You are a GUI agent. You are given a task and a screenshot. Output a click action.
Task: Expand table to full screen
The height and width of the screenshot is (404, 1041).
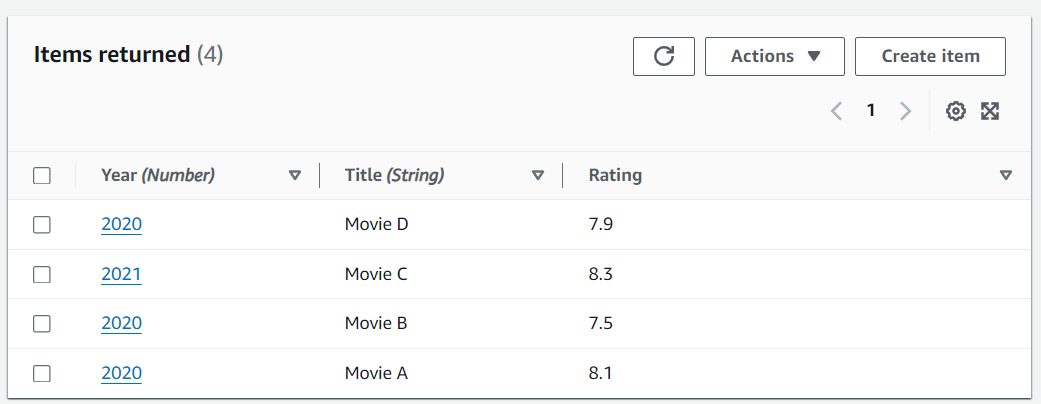[990, 111]
